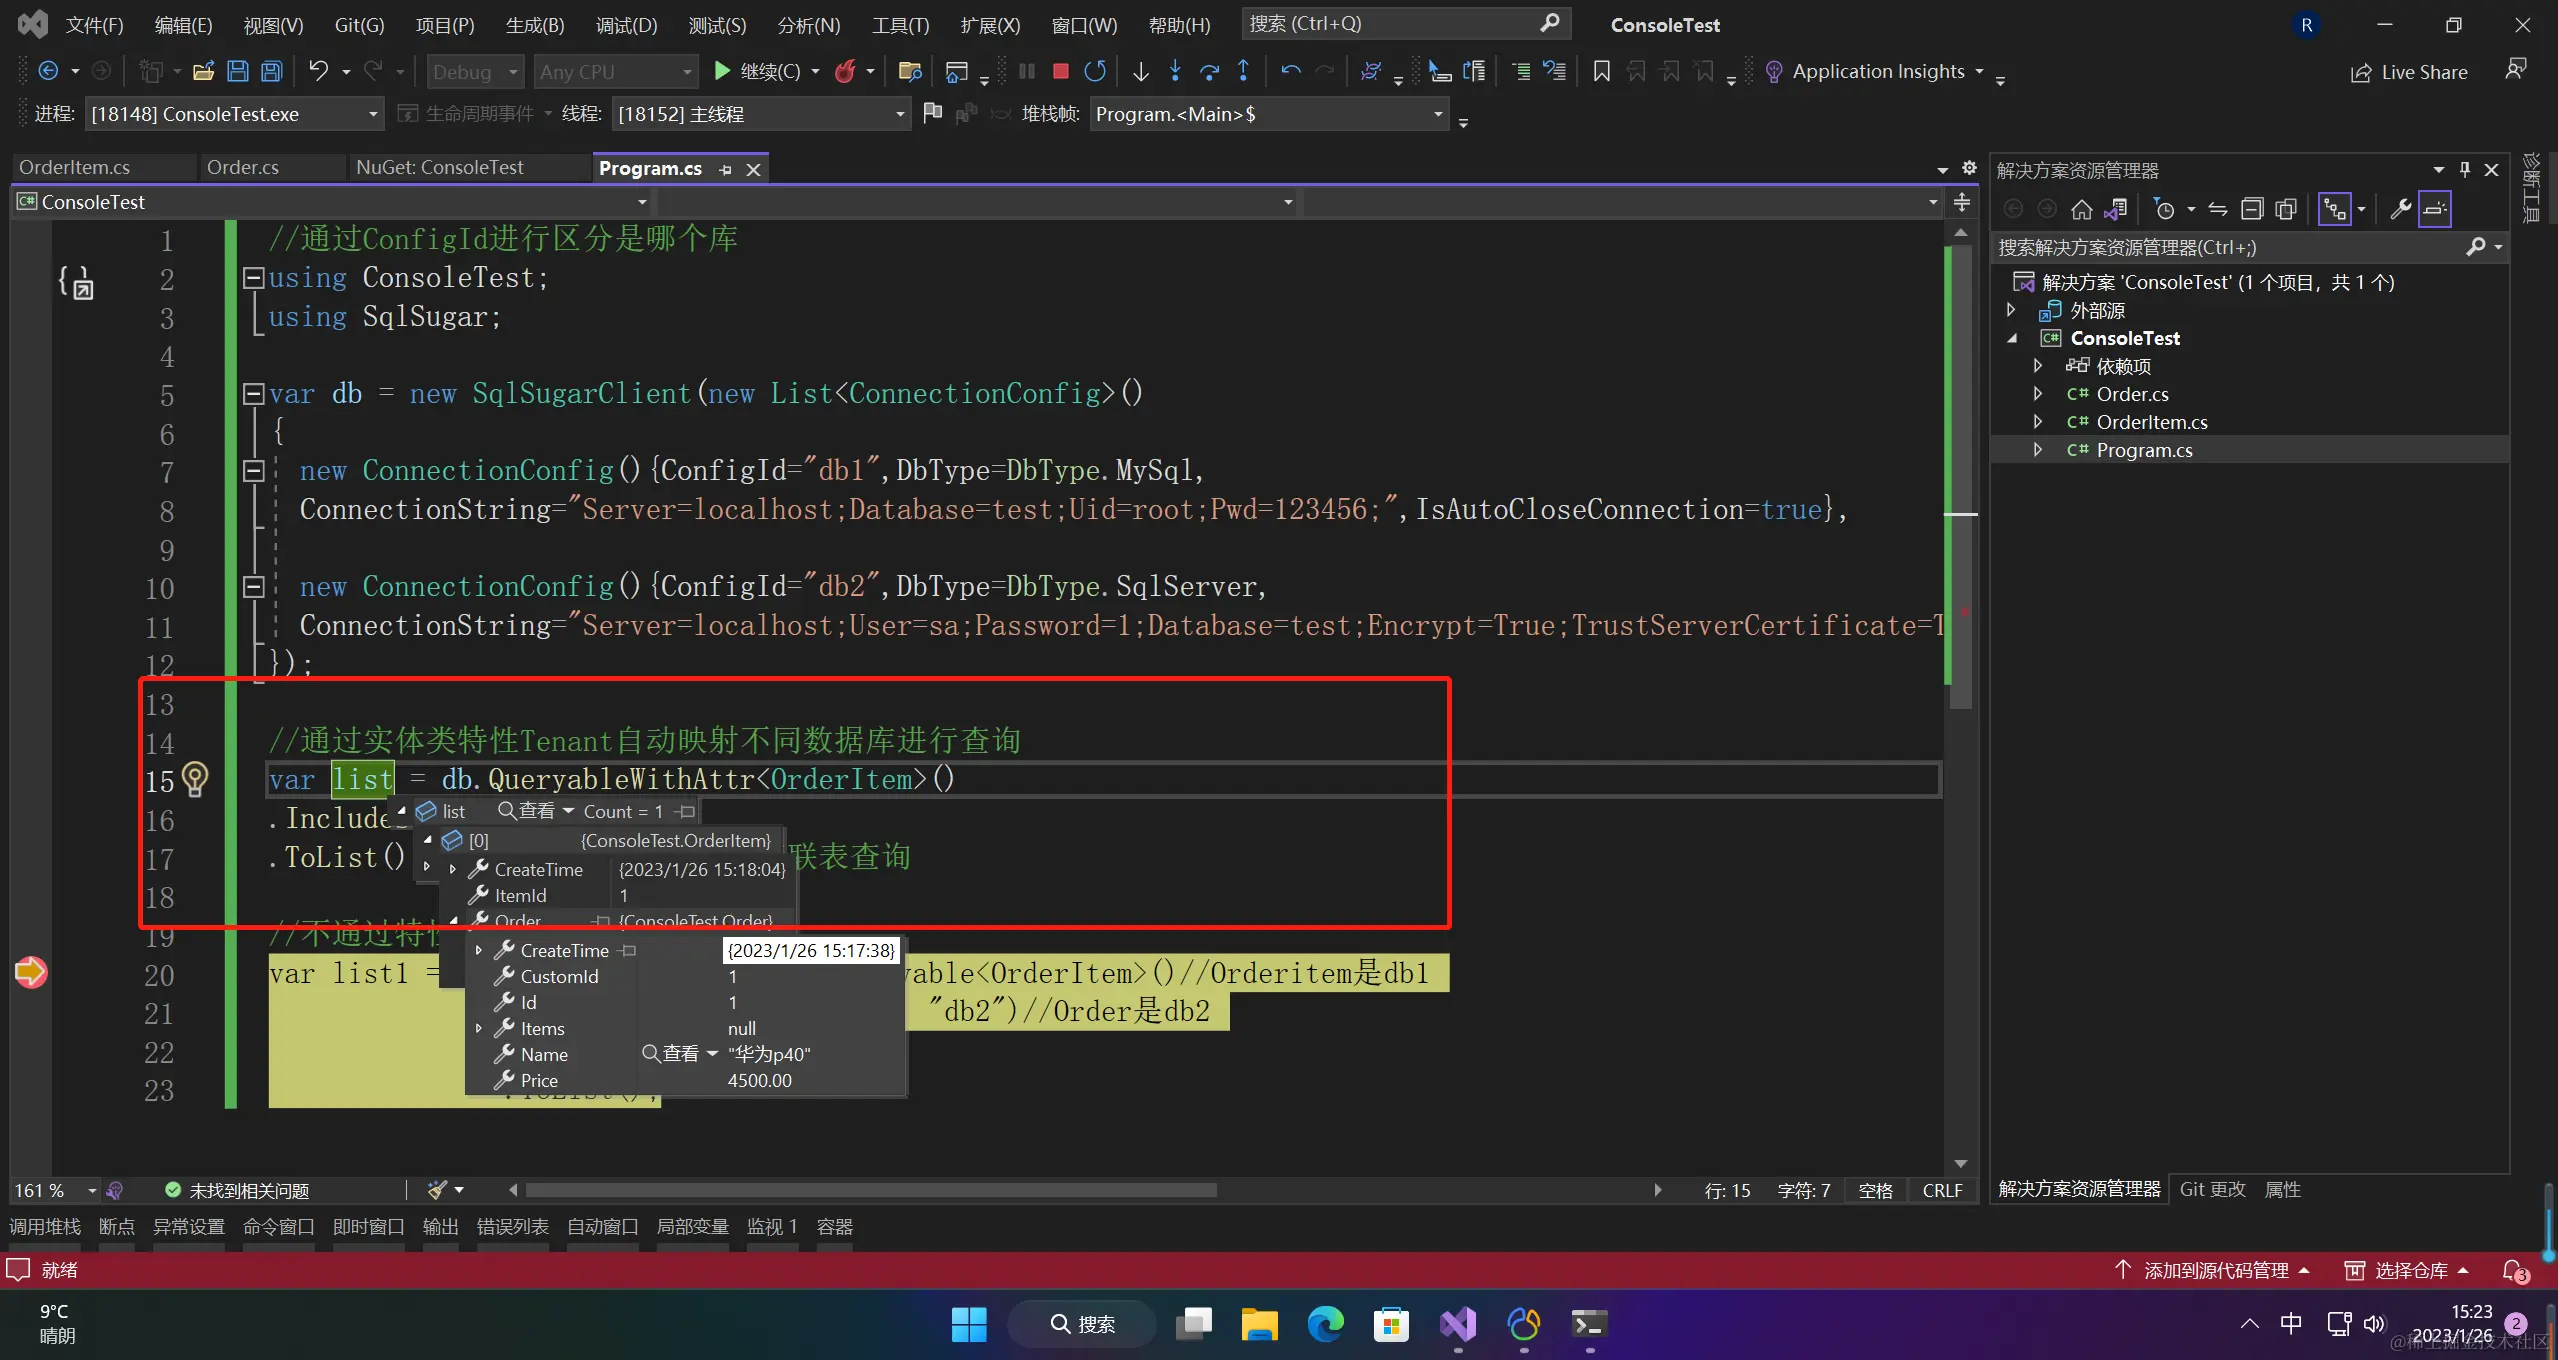The height and width of the screenshot is (1360, 2558).
Task: Open the stack frame Program.<Main>$ dropdown
Action: point(1269,114)
